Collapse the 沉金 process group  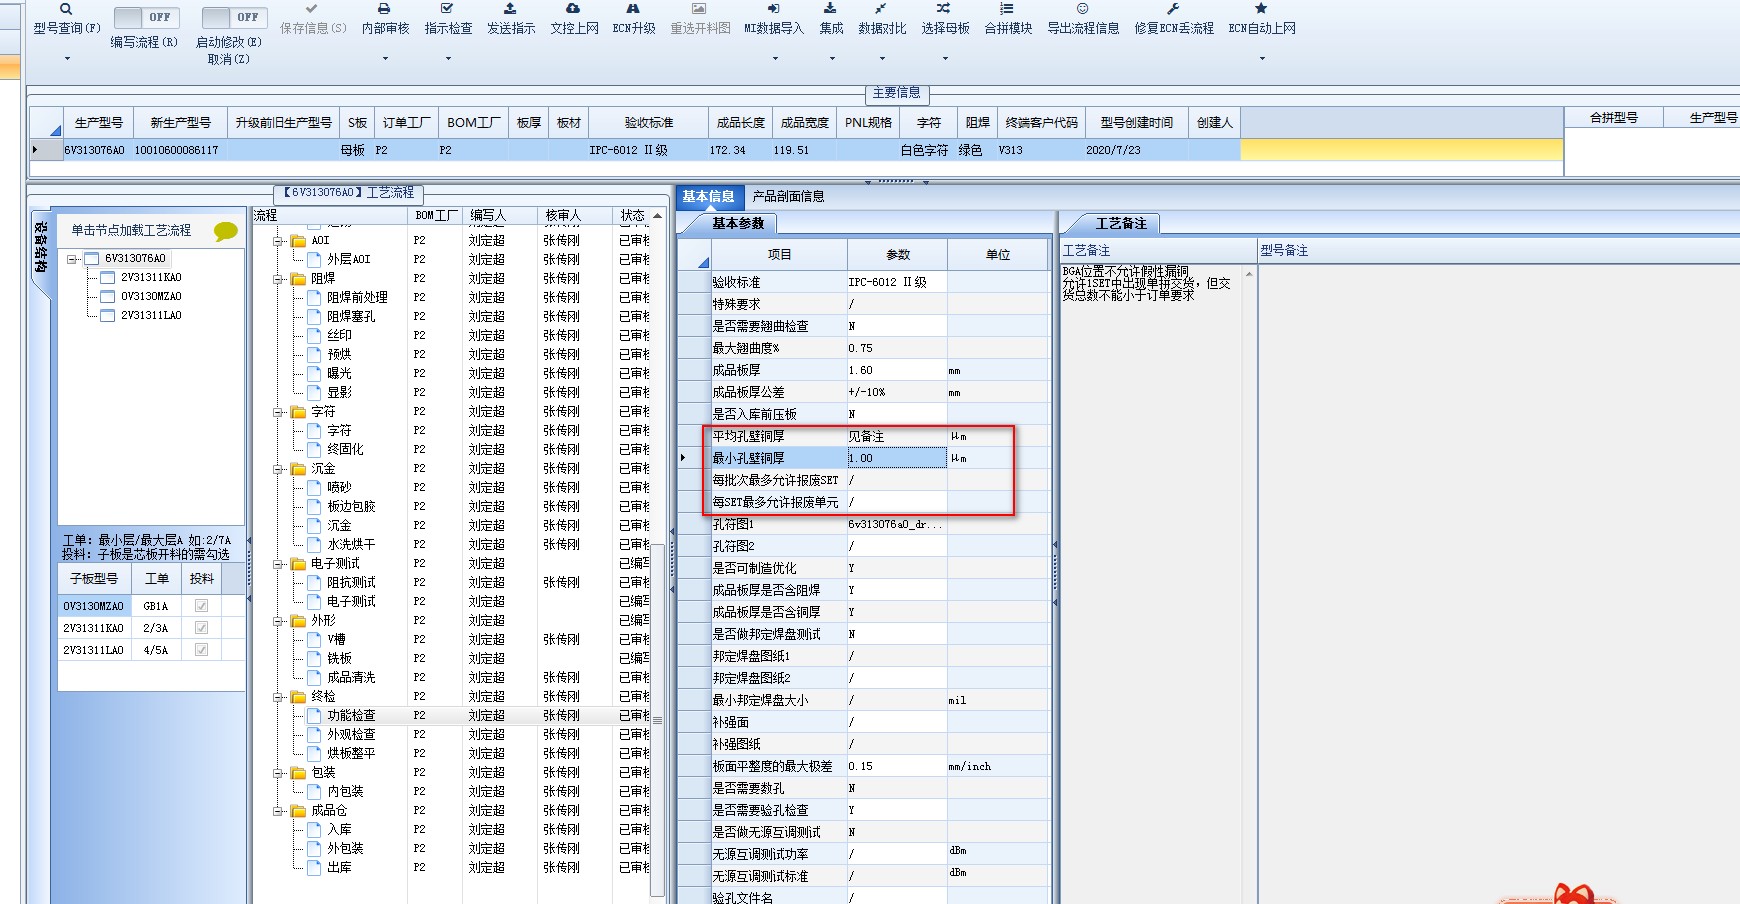pos(278,469)
